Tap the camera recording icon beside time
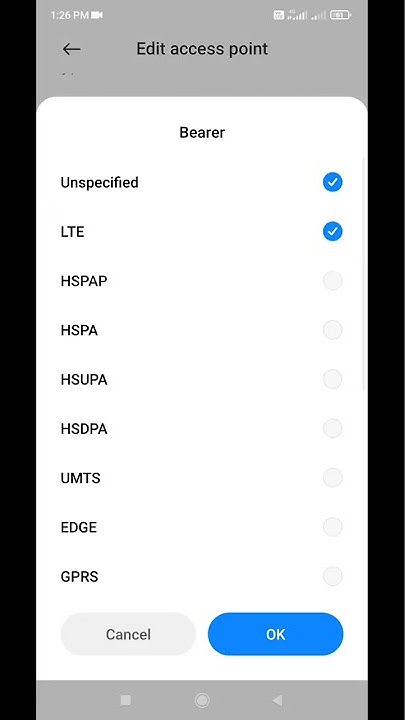This screenshot has height=720, width=405. 97,15
